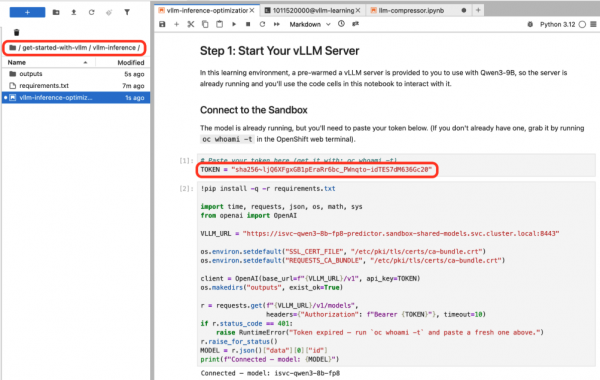The width and height of the screenshot is (600, 380).
Task: Close the 1011520000@vllm-learning tab
Action: point(358,10)
